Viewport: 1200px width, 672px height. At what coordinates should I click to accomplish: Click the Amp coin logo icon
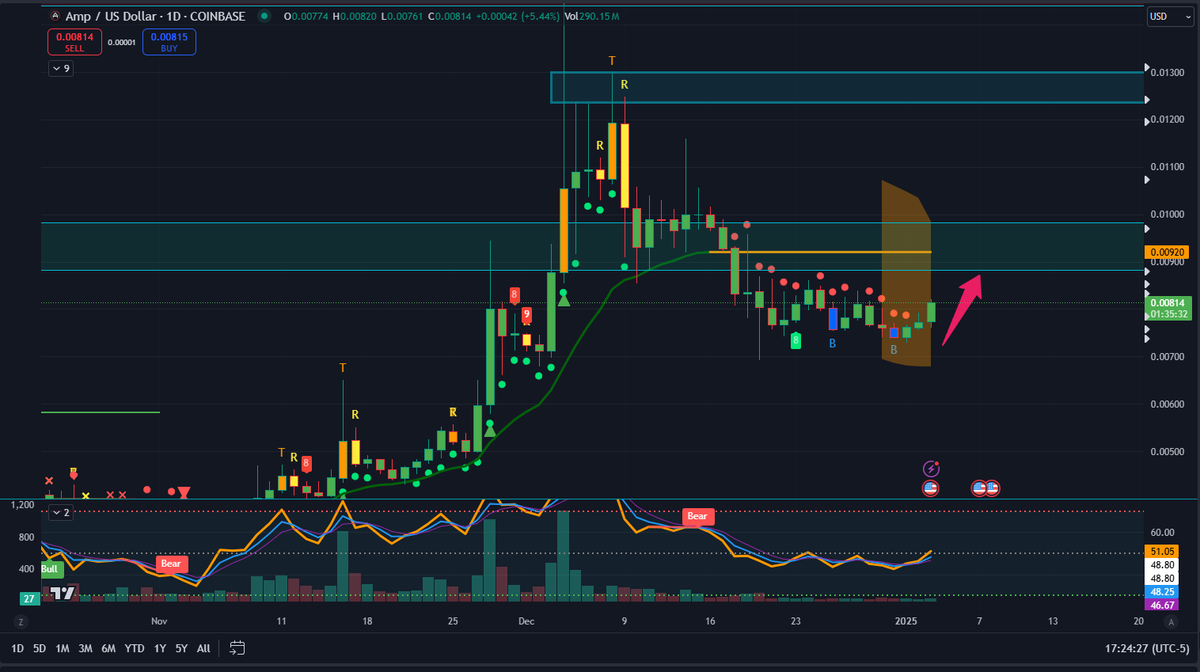(55, 17)
